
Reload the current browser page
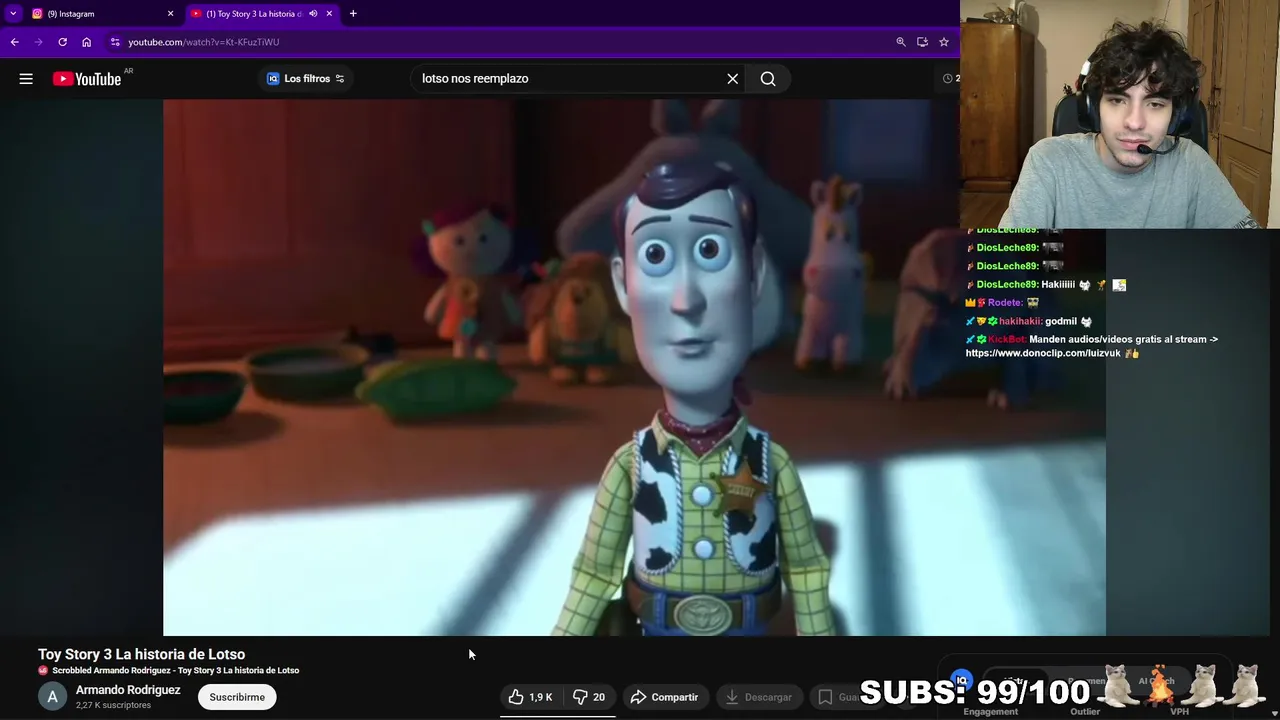62,42
